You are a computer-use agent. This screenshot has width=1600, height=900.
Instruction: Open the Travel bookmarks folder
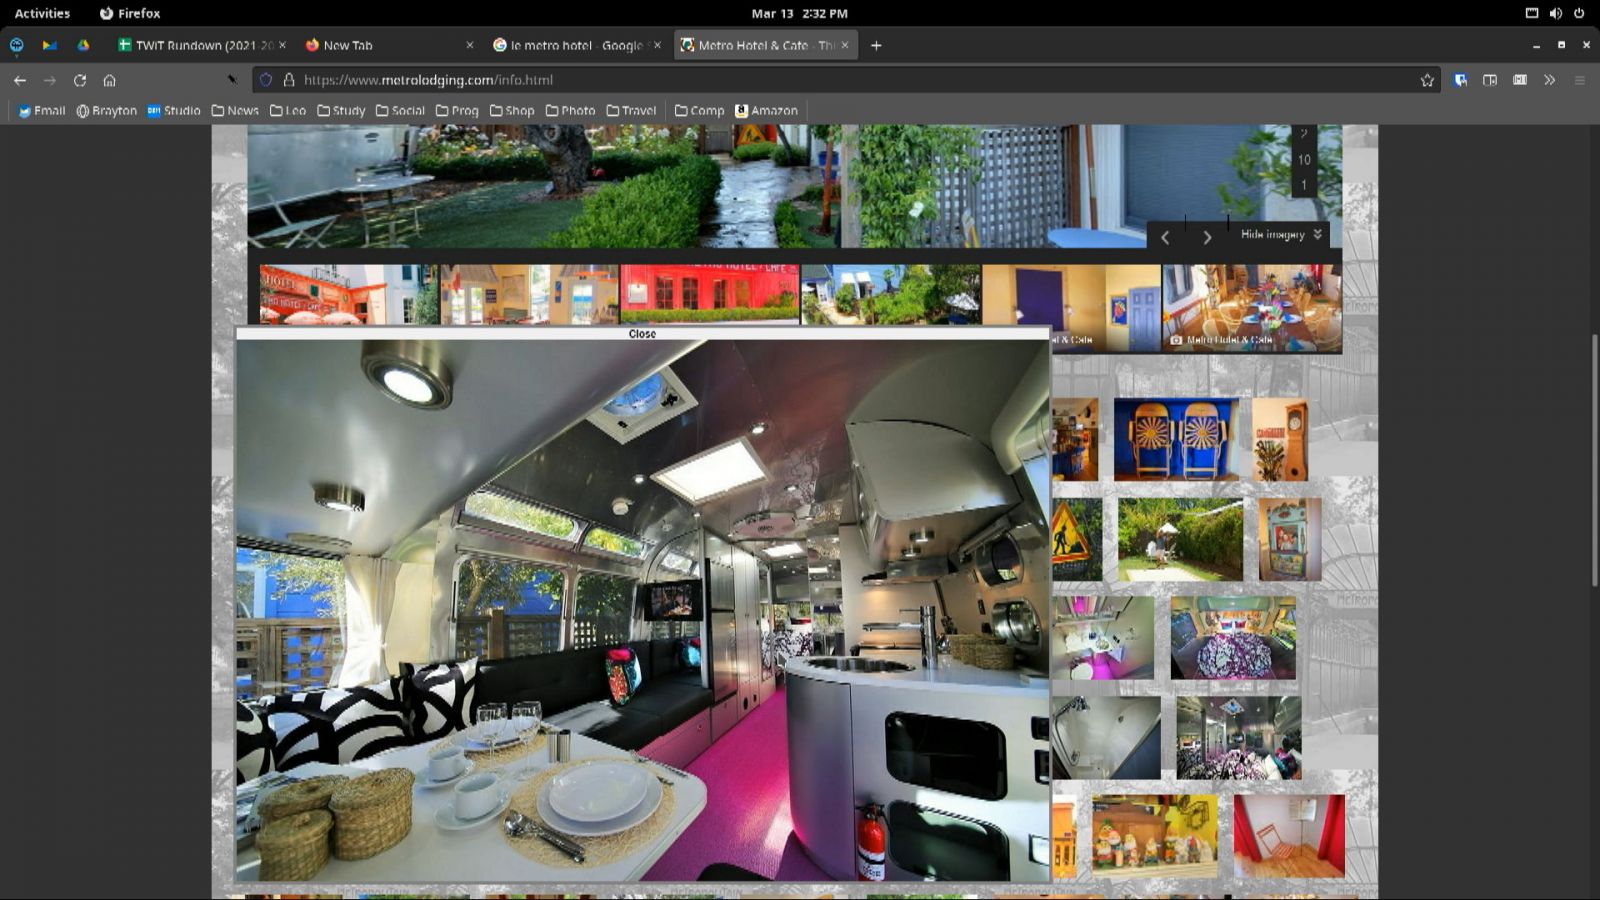click(x=631, y=111)
